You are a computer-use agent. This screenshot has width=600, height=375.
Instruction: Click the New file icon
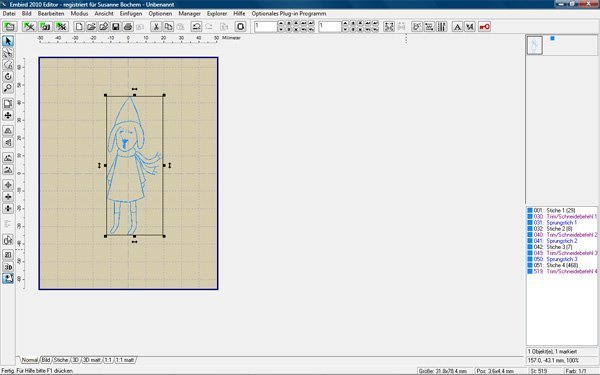[79, 26]
